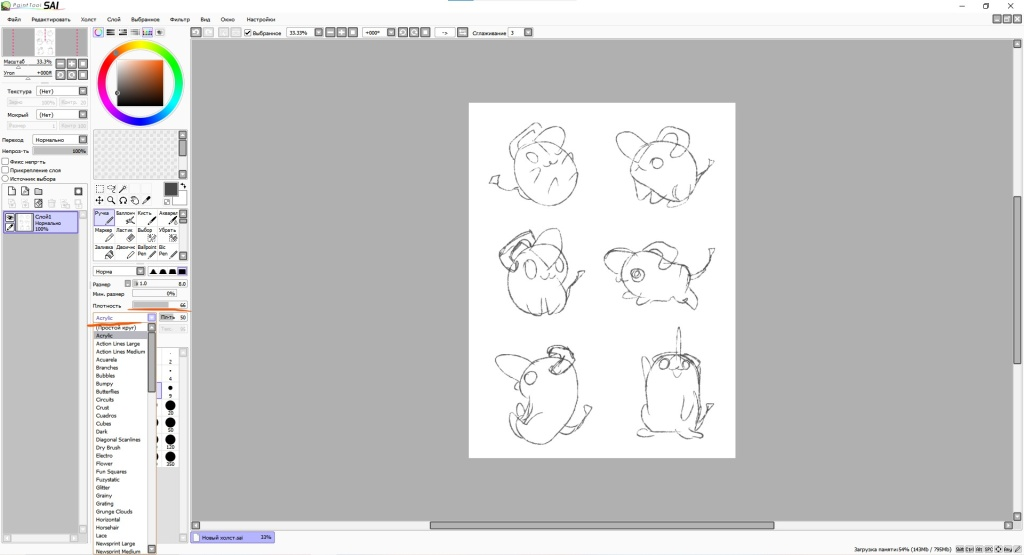1024x555 pixels.
Task: Open the 33.33% zoom dropdown
Action: point(319,32)
